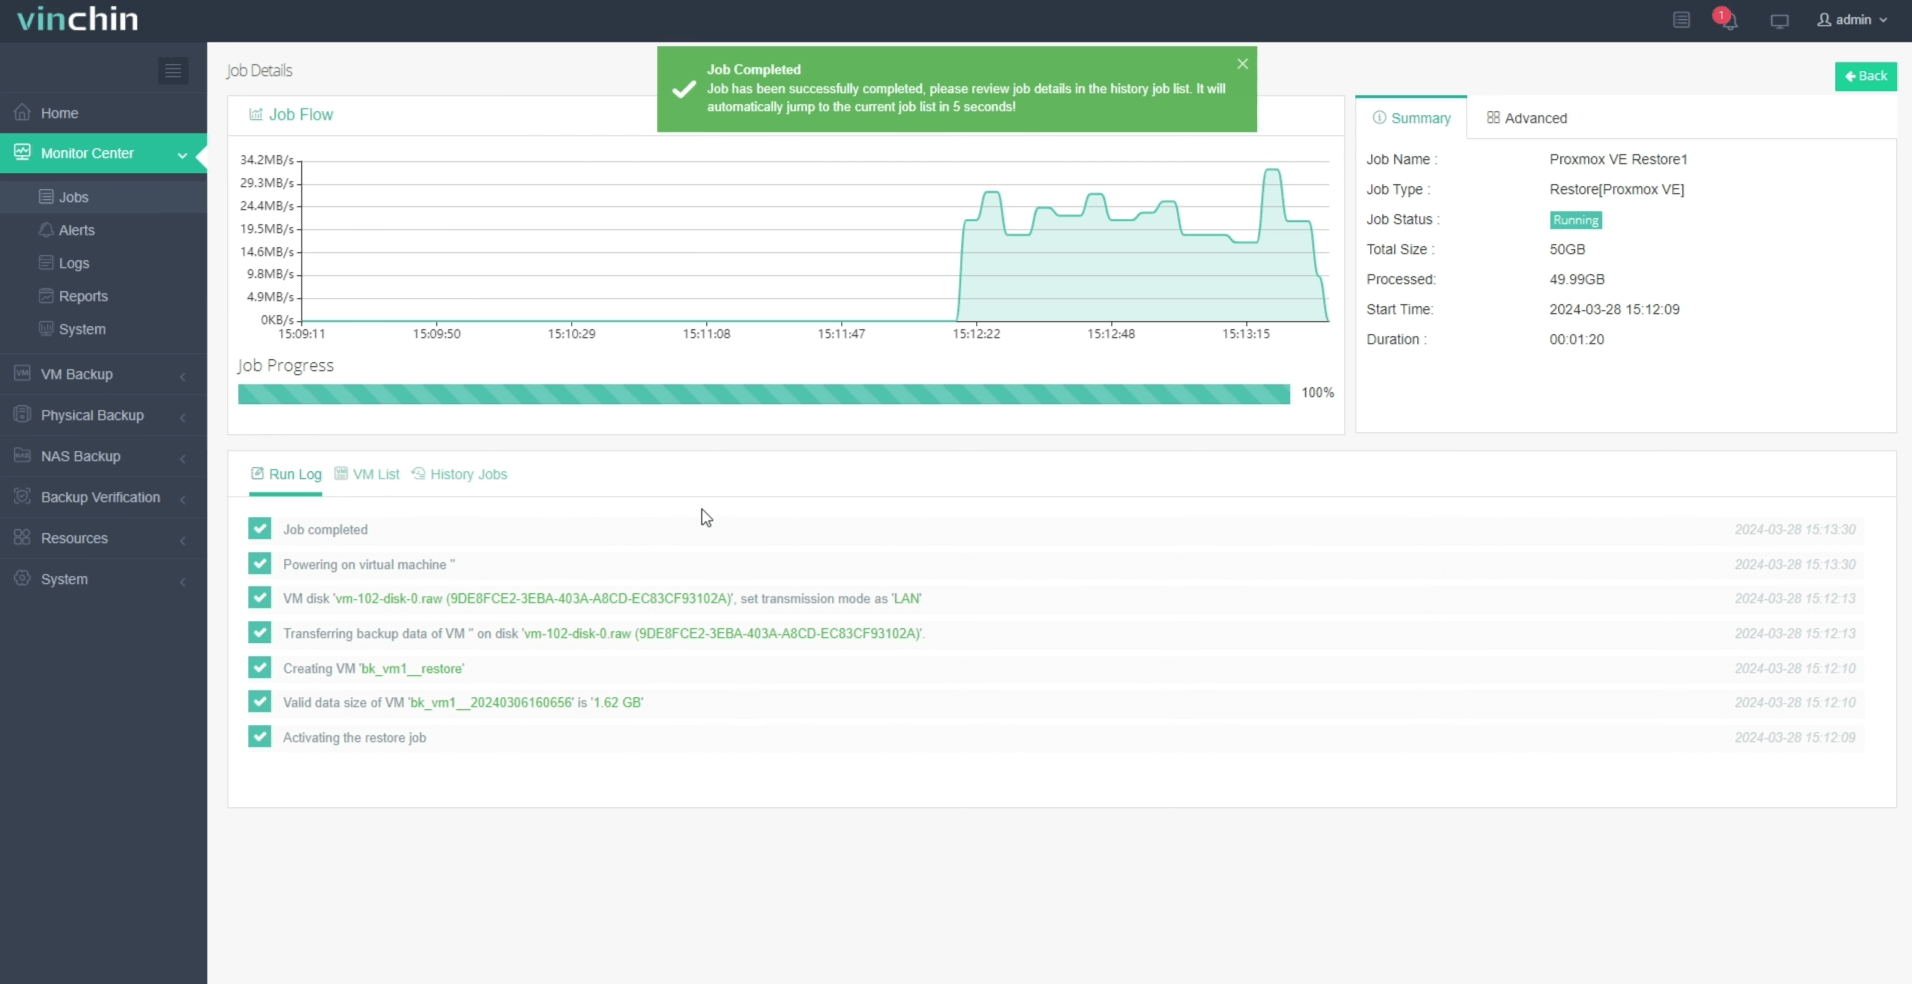Viewport: 1912px width, 984px height.
Task: Click the 49.99GB processed value
Action: 1577,279
